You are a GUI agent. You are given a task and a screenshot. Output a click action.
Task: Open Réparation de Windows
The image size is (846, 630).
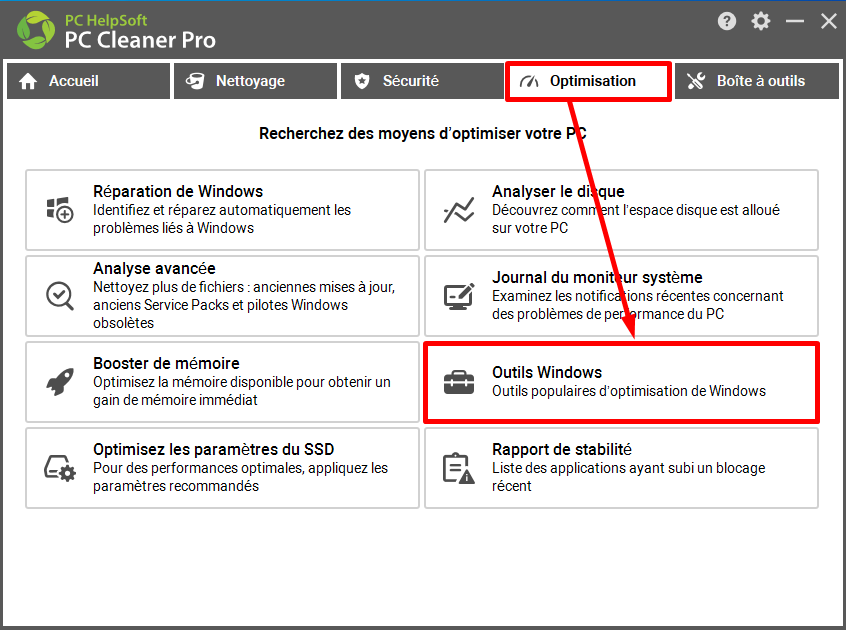pyautogui.click(x=222, y=210)
